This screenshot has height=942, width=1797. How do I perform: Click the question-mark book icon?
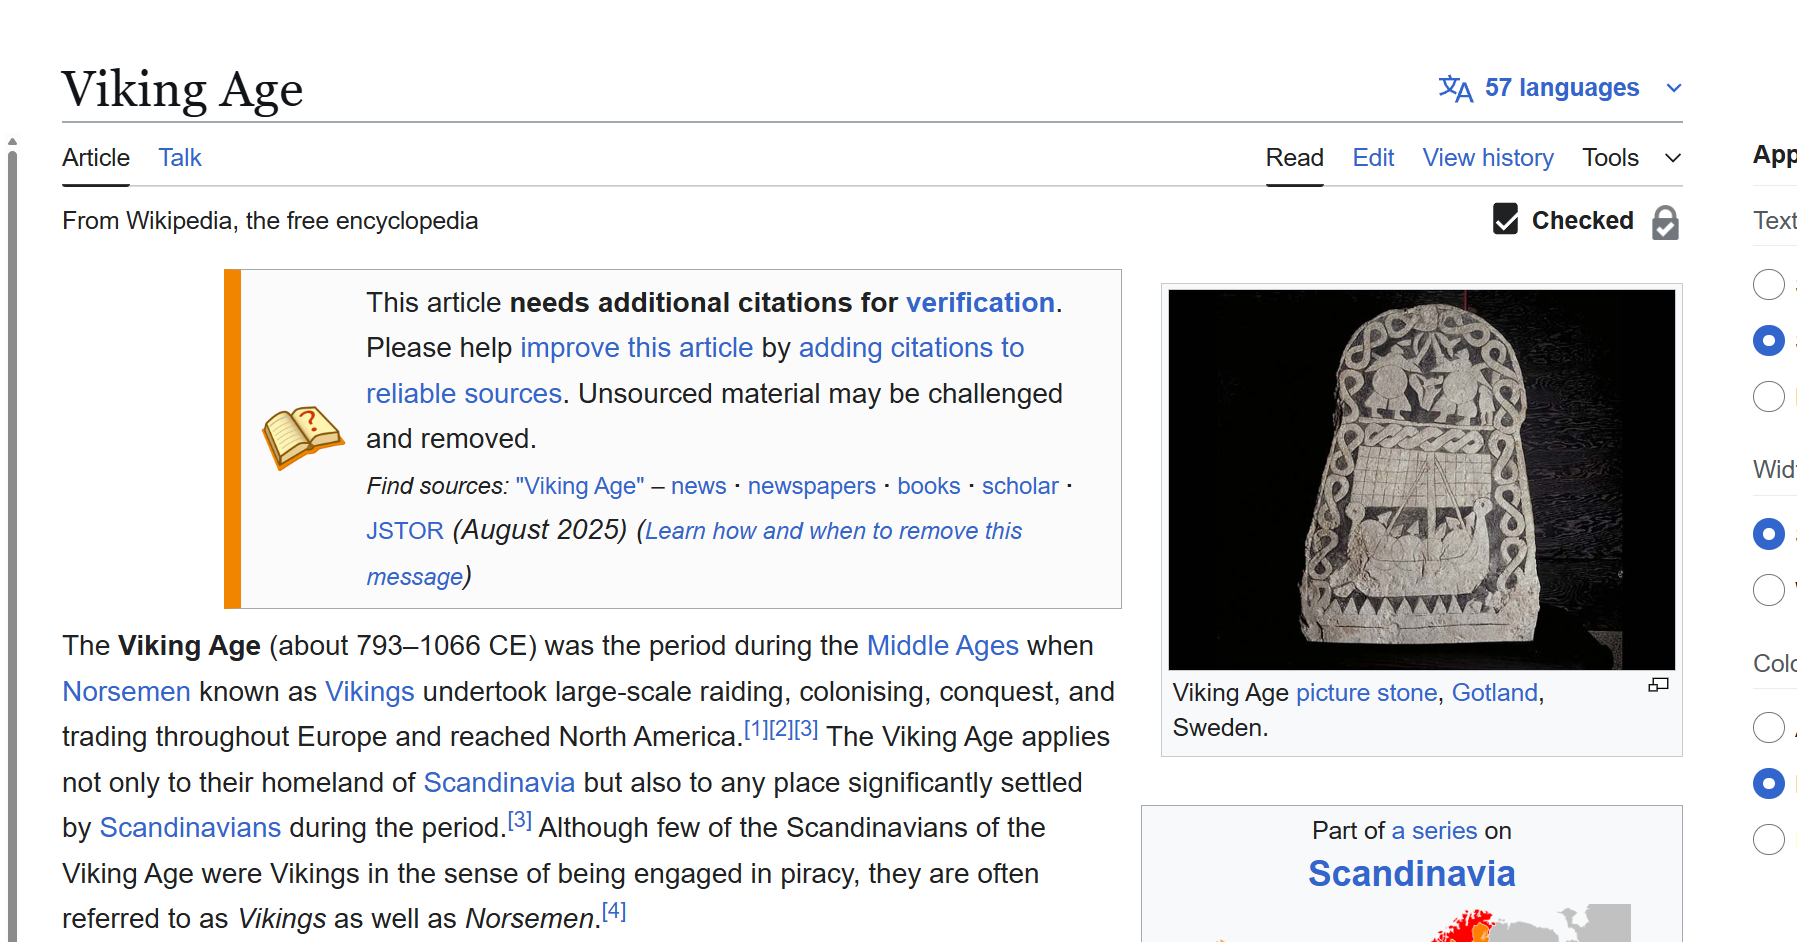[302, 437]
